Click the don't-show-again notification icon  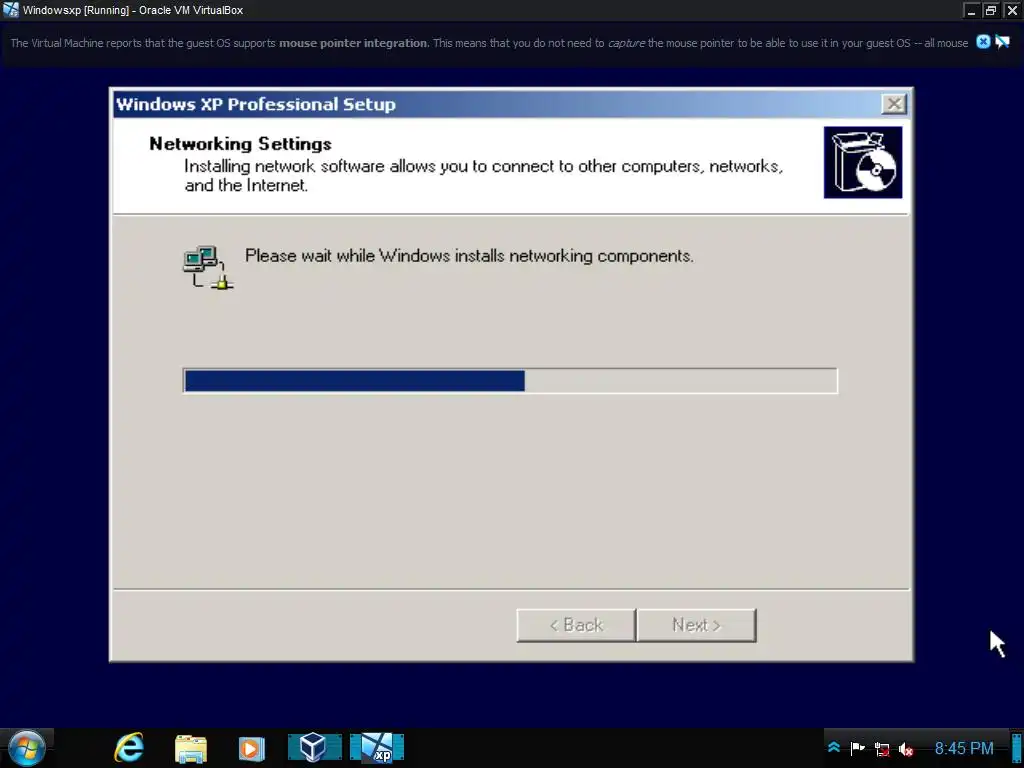(1002, 42)
